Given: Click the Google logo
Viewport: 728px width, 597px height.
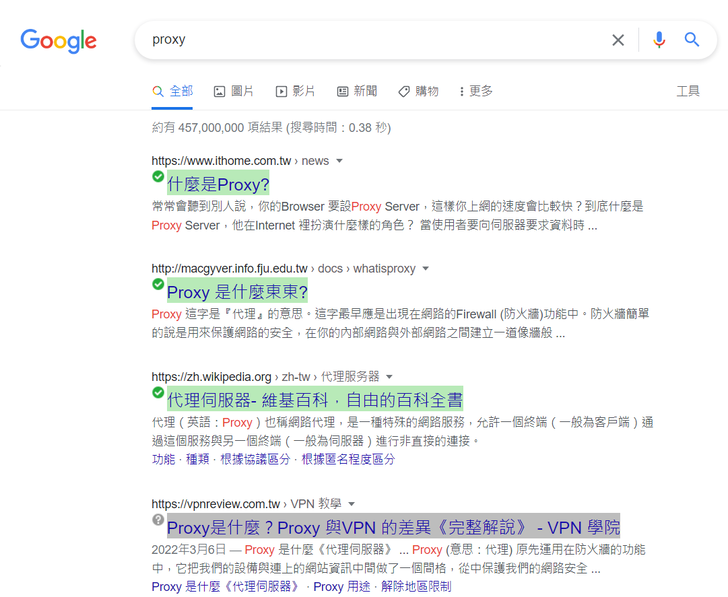Looking at the screenshot, I should point(58,41).
